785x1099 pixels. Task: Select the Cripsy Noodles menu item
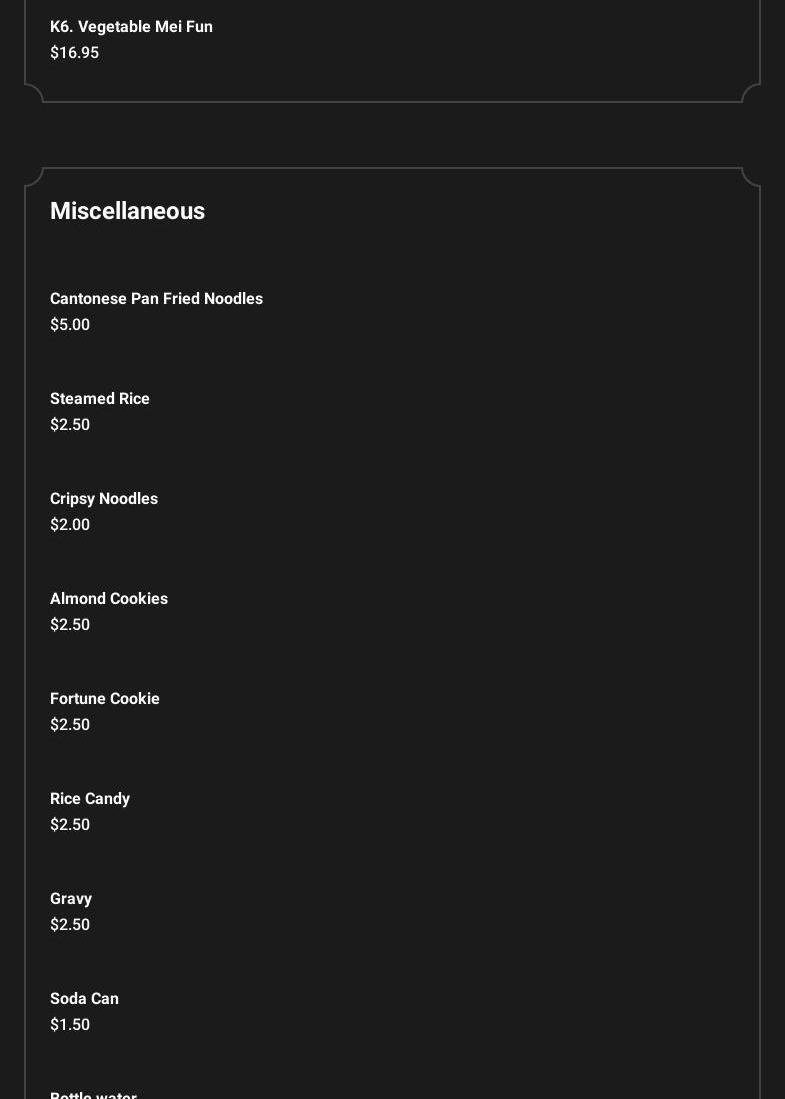point(104,499)
